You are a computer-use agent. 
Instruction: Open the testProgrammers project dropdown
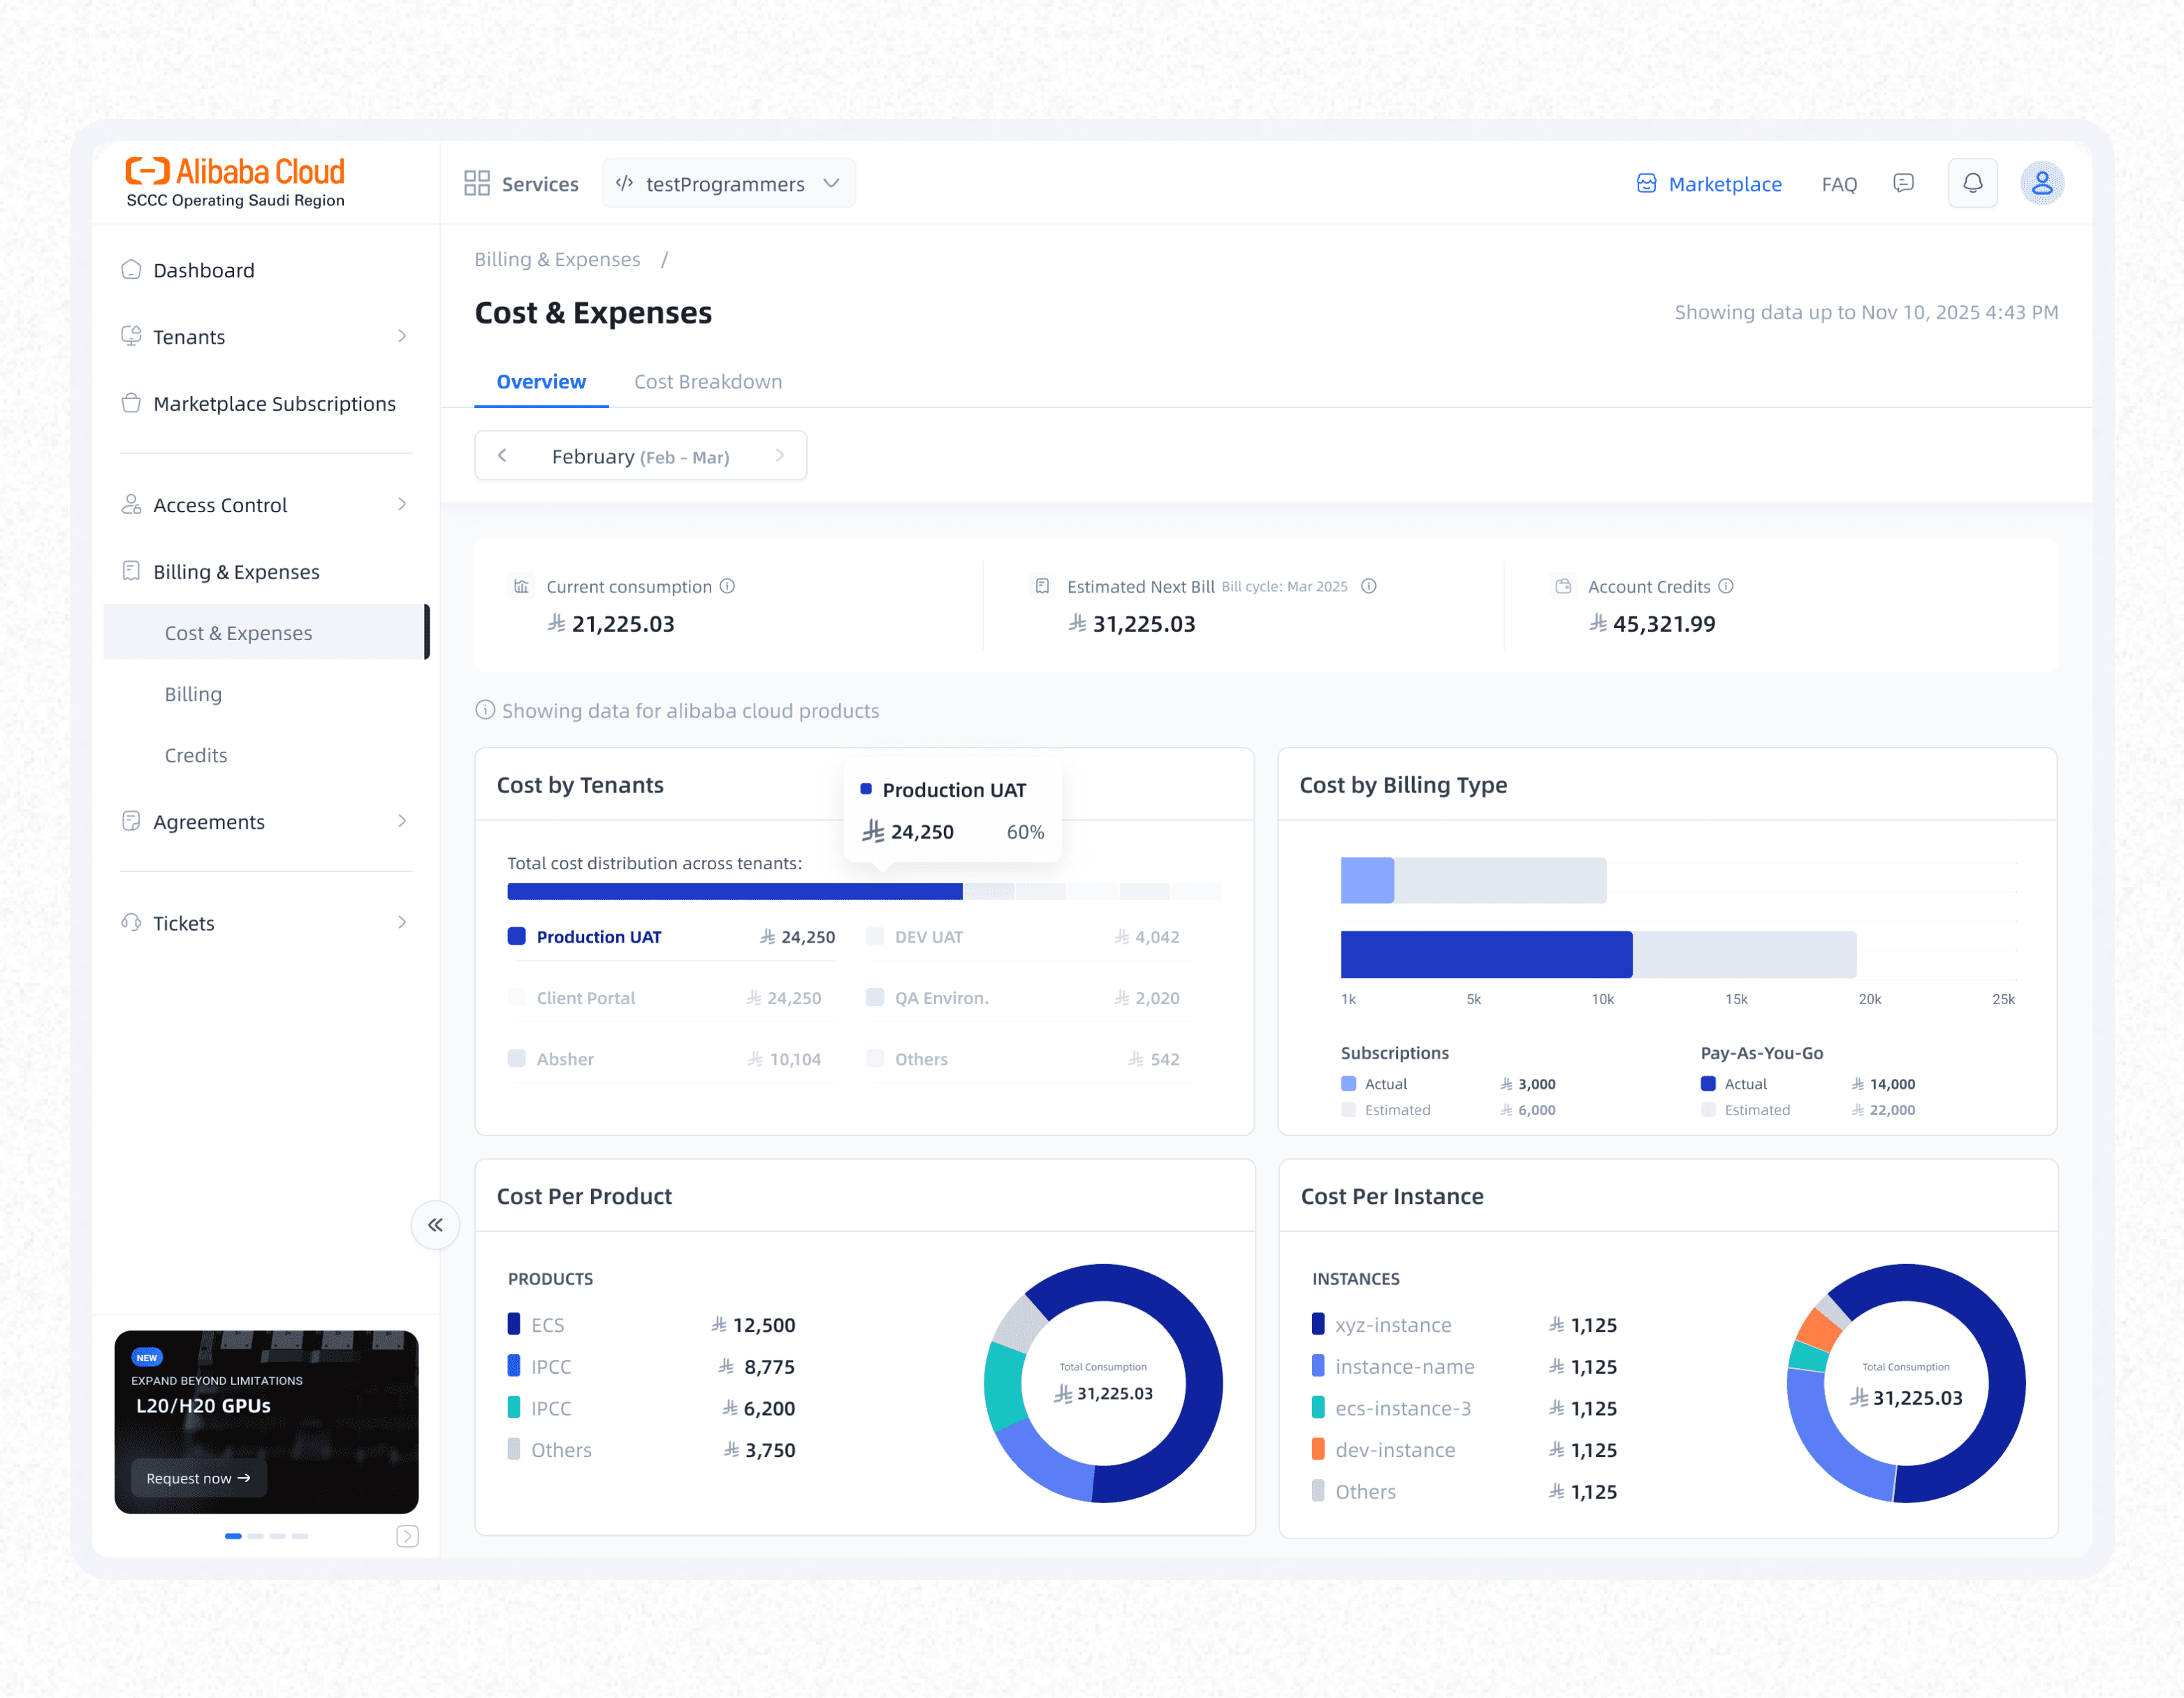point(728,183)
